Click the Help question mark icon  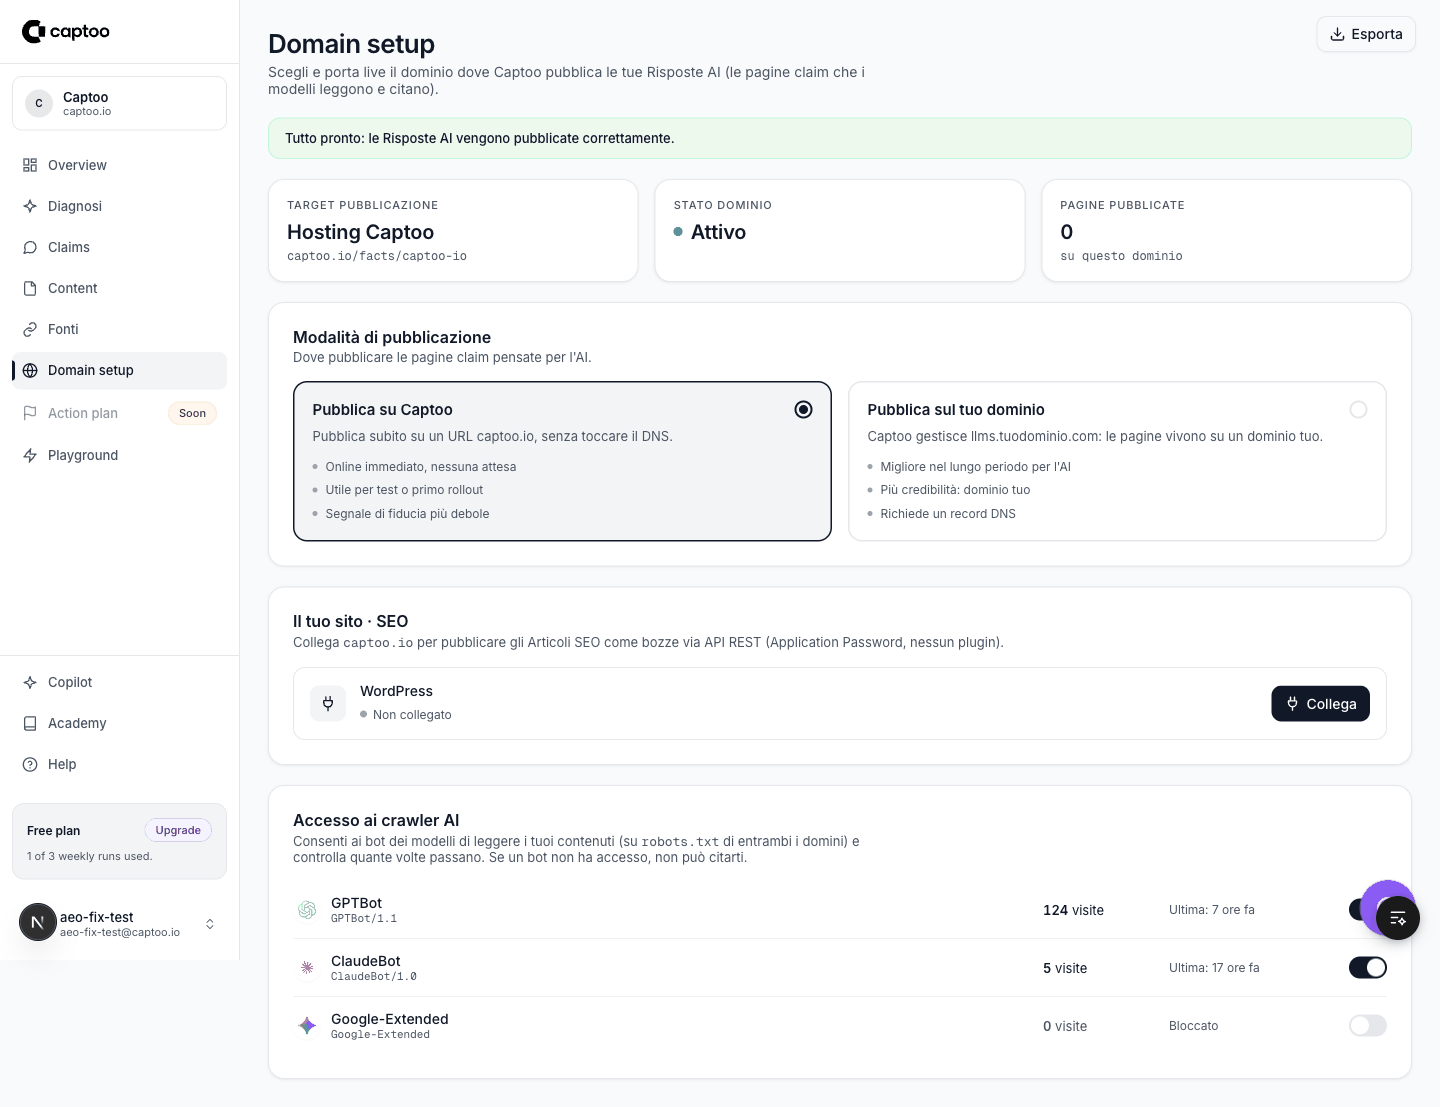(x=30, y=764)
